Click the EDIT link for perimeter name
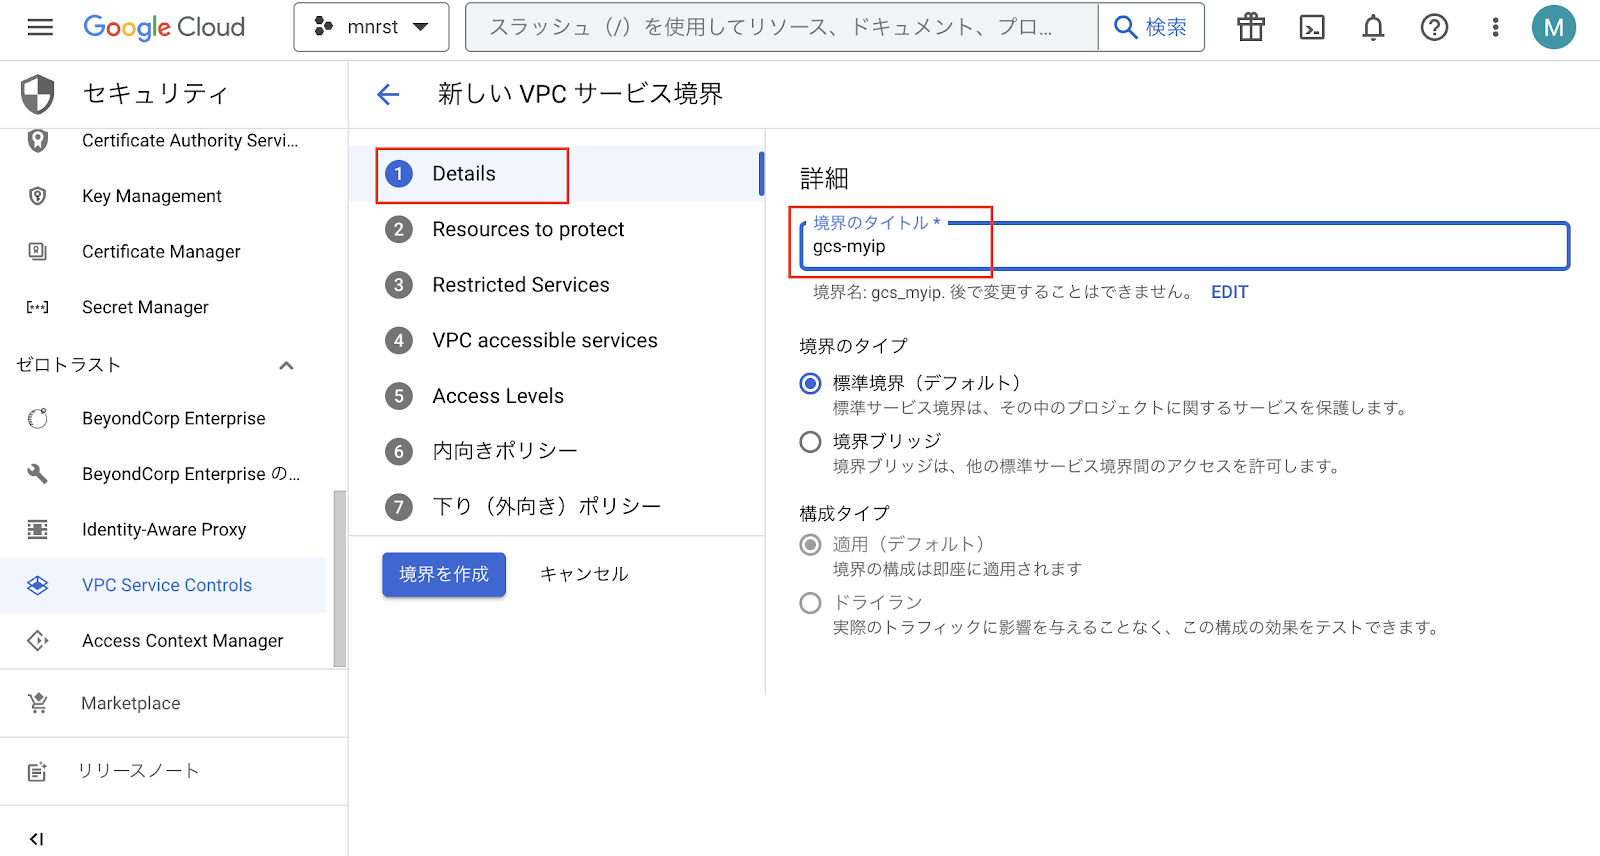This screenshot has height=856, width=1600. [1229, 292]
